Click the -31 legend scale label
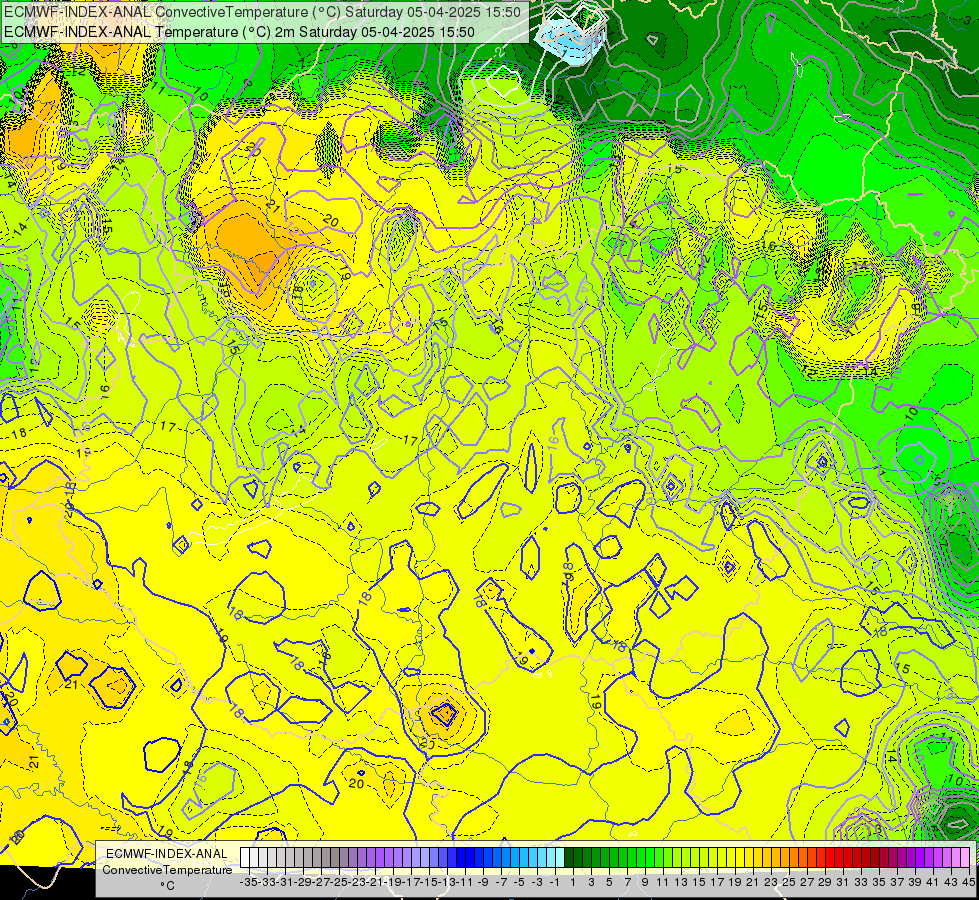 pos(285,882)
